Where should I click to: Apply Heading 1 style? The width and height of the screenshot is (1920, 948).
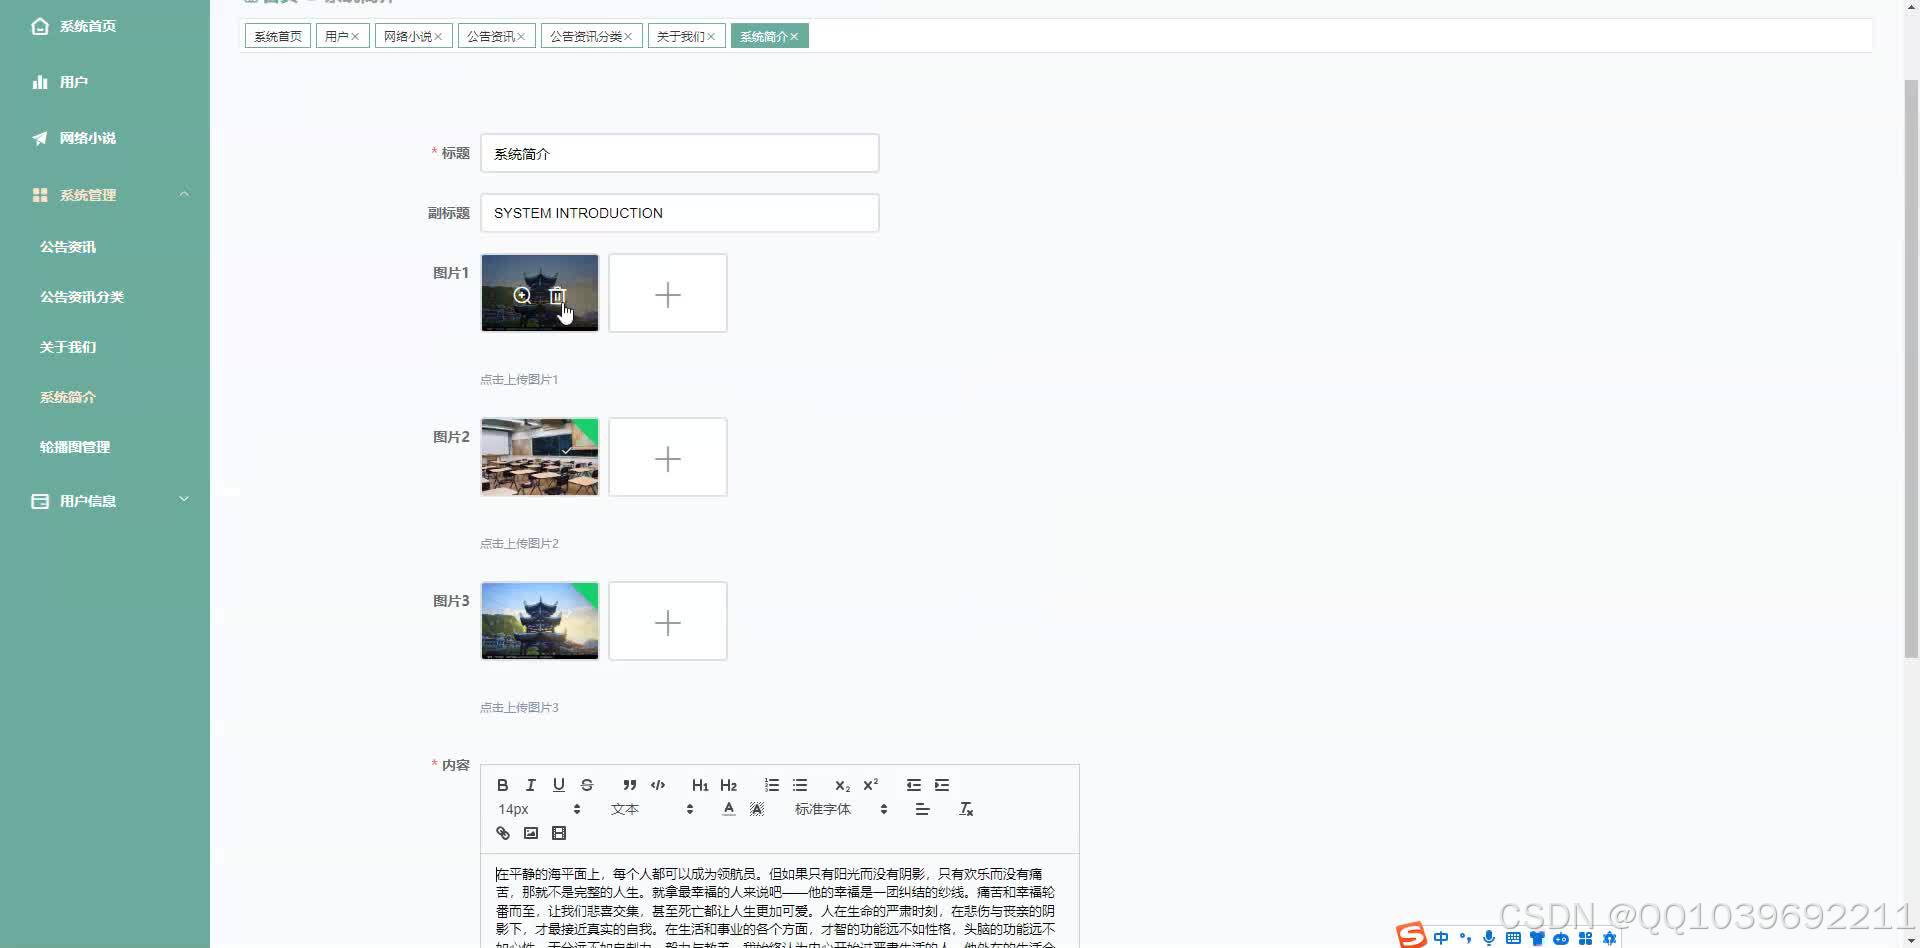click(x=700, y=785)
